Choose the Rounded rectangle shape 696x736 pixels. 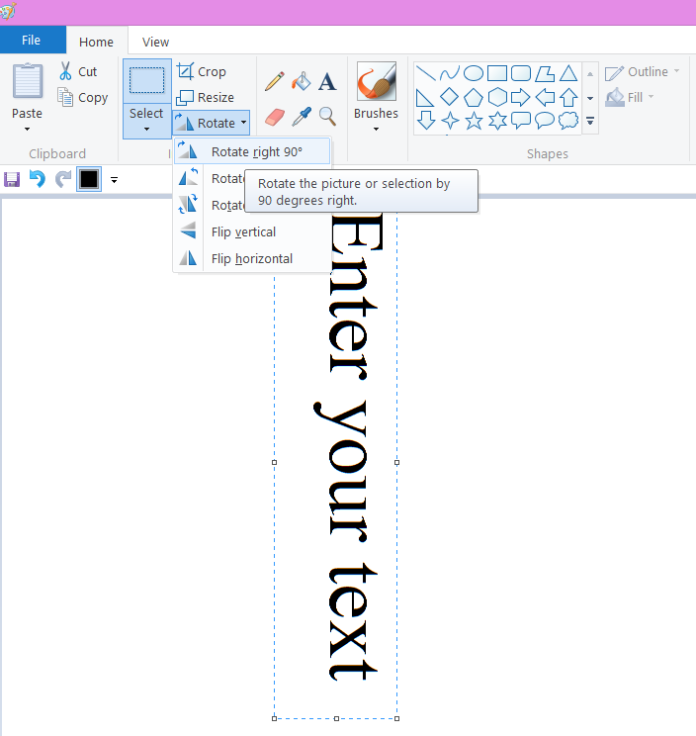pyautogui.click(x=520, y=73)
